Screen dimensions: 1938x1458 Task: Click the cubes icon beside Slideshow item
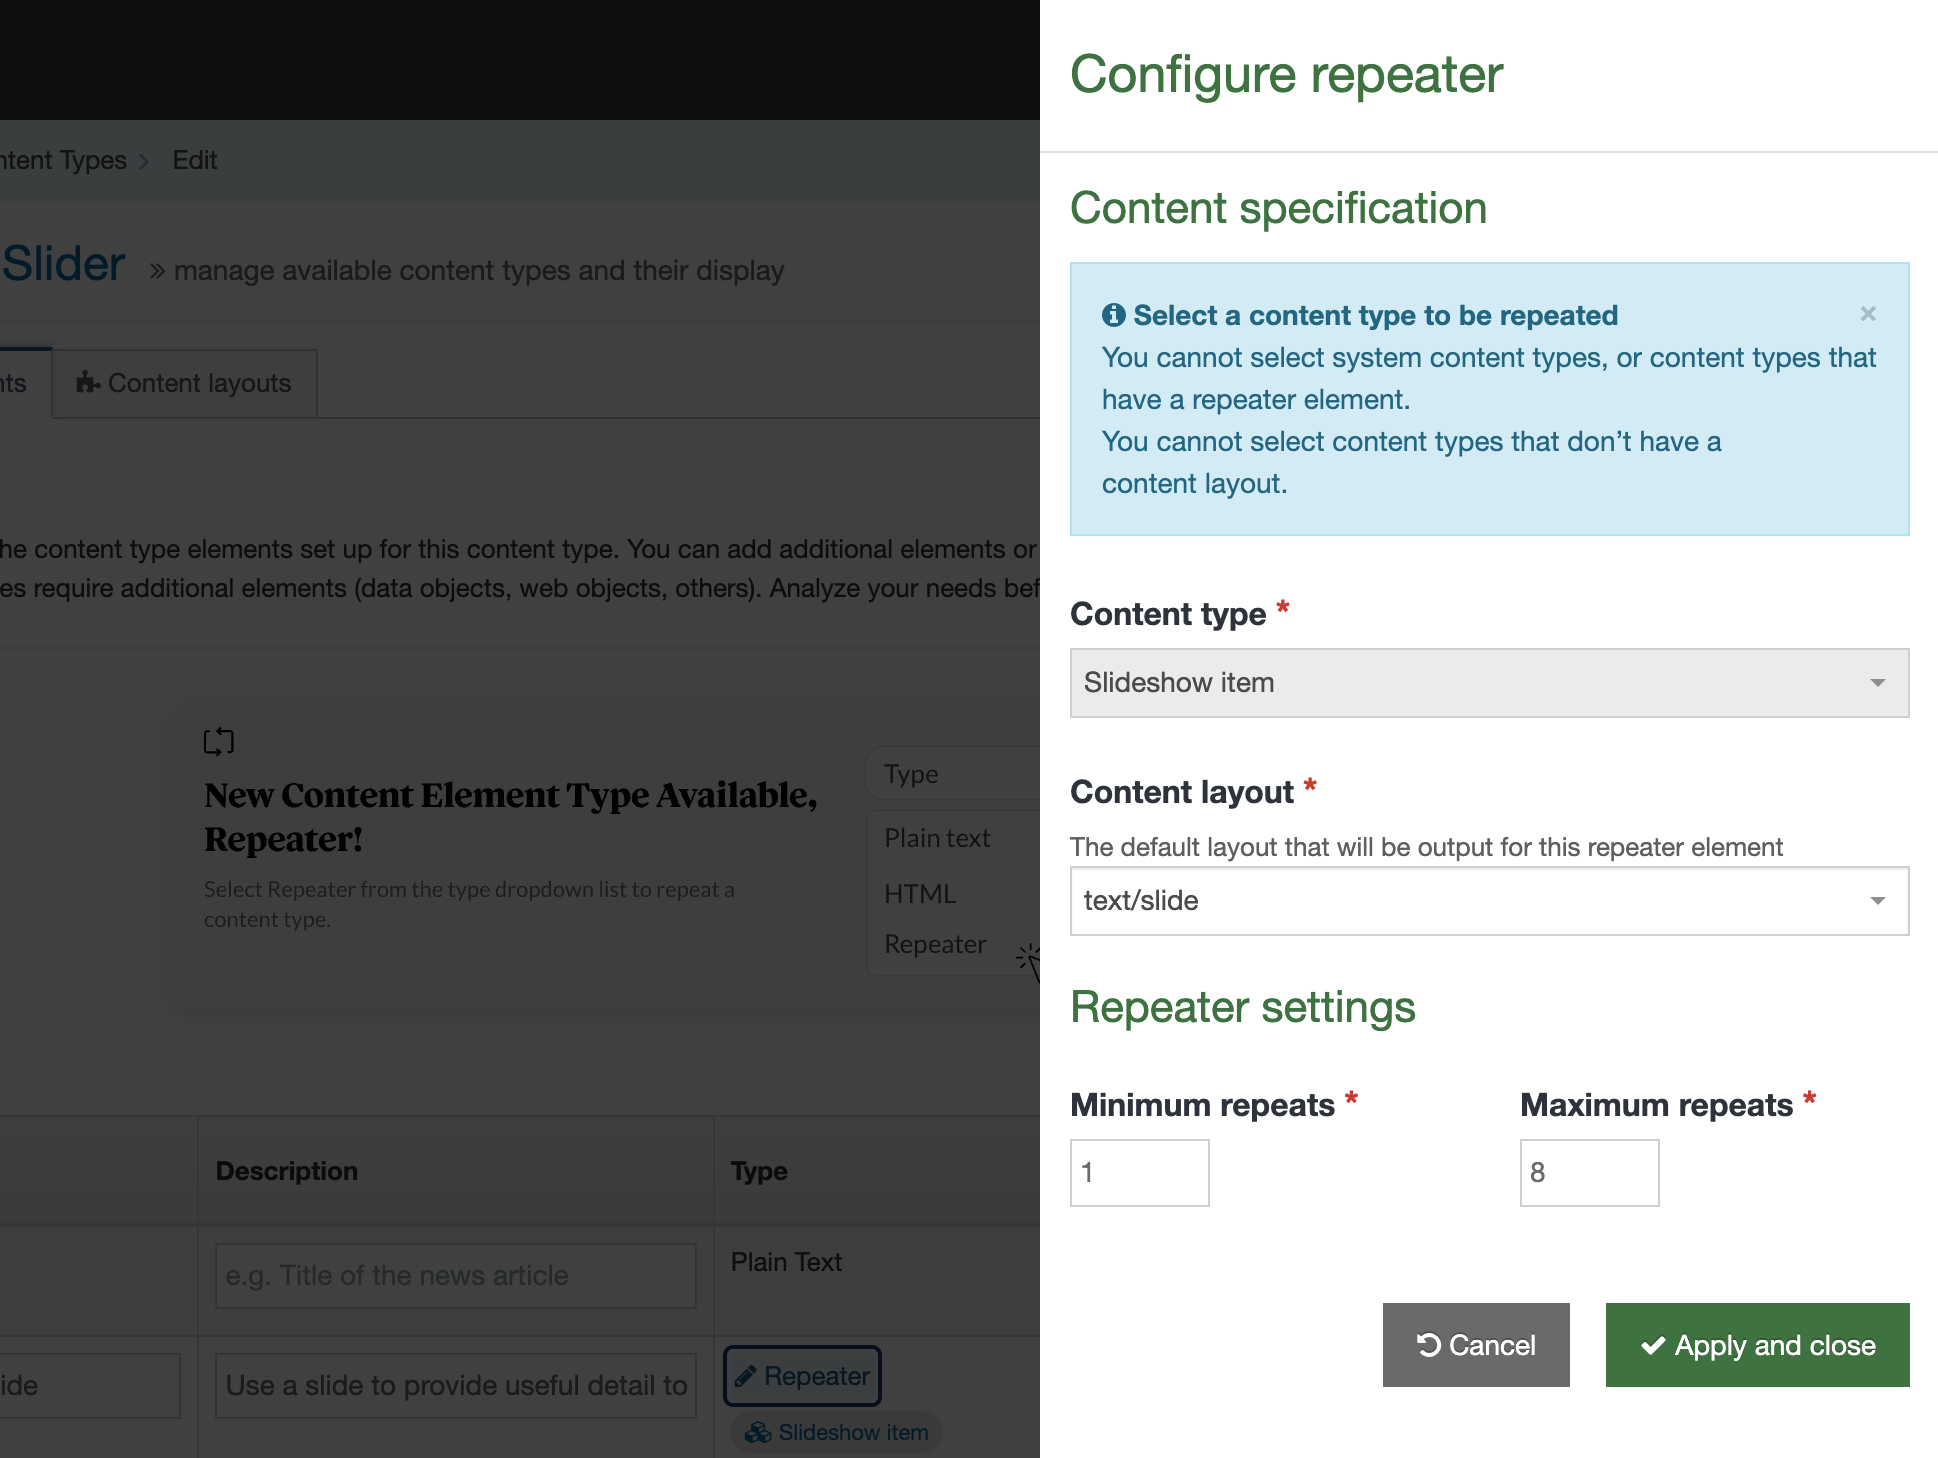click(x=758, y=1433)
